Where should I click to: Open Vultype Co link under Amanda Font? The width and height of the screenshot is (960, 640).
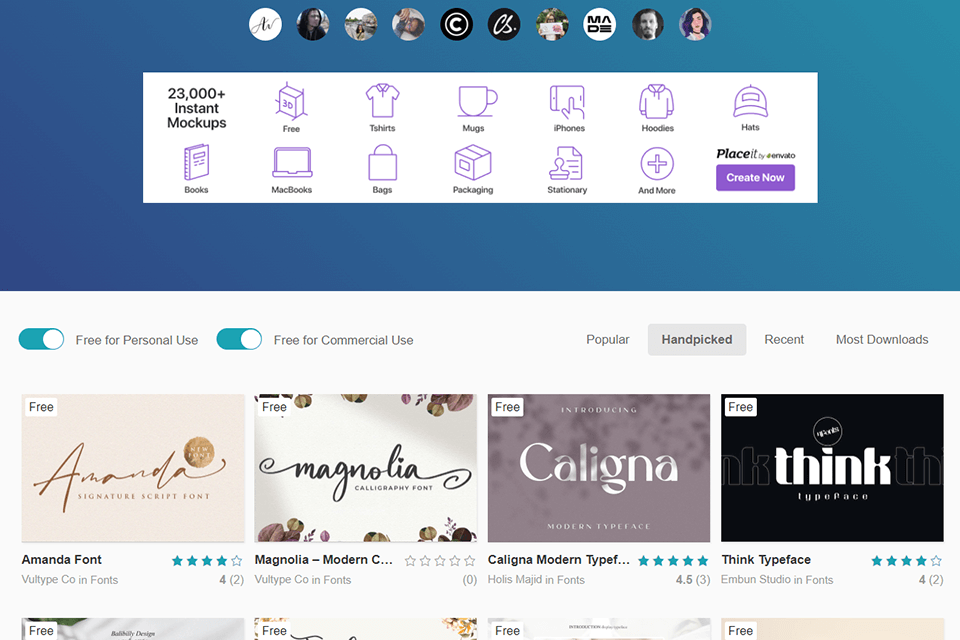[x=48, y=579]
